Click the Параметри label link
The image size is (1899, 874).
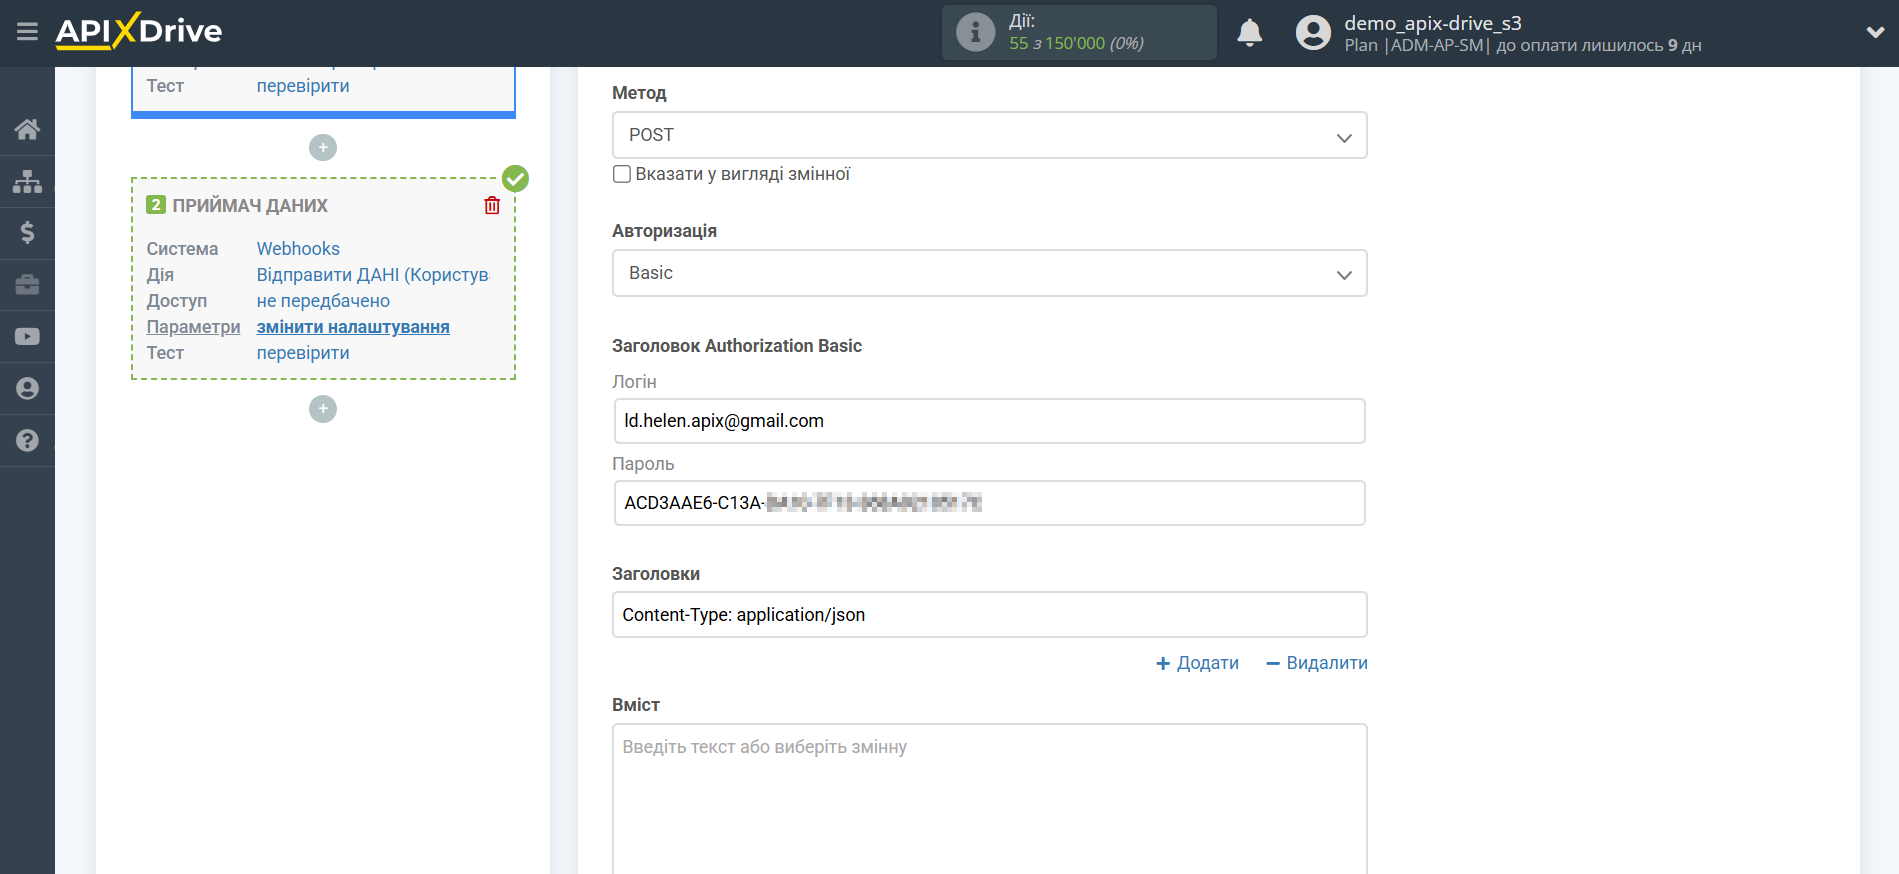(193, 327)
